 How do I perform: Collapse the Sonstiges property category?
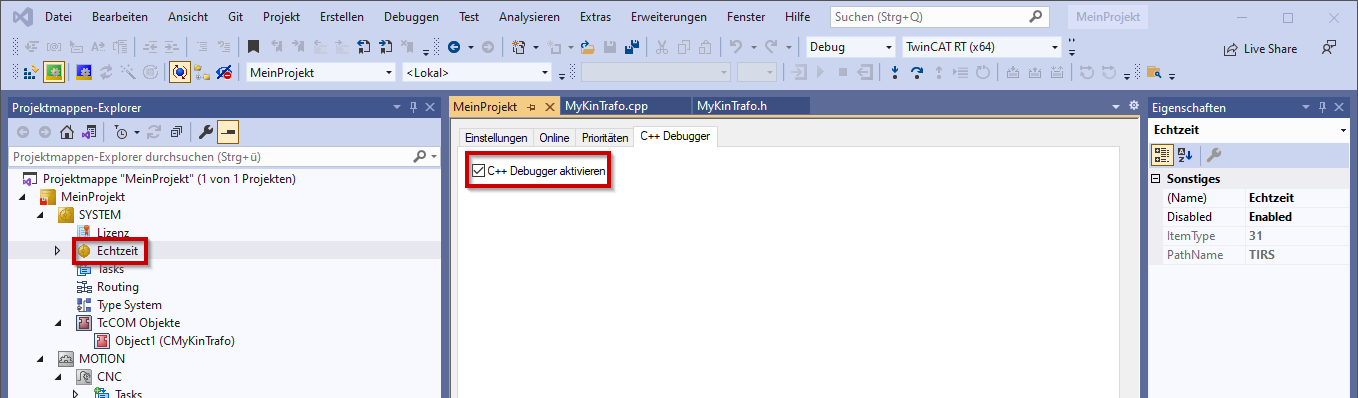(1157, 179)
